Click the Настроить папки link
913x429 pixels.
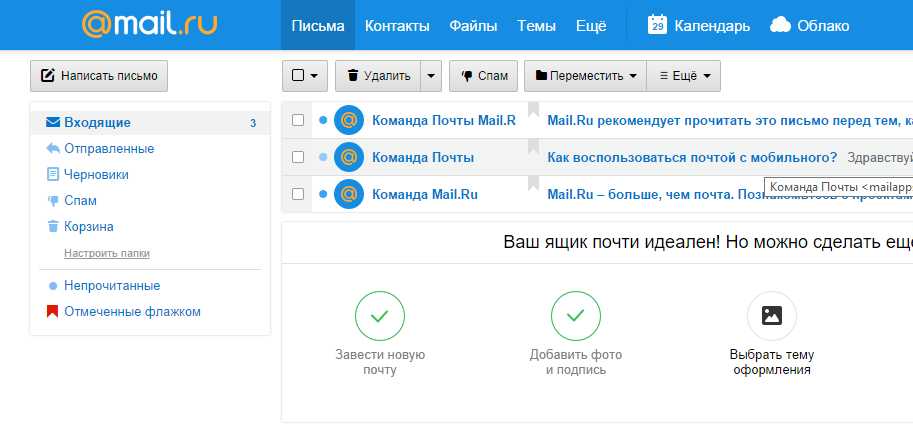[x=107, y=253]
